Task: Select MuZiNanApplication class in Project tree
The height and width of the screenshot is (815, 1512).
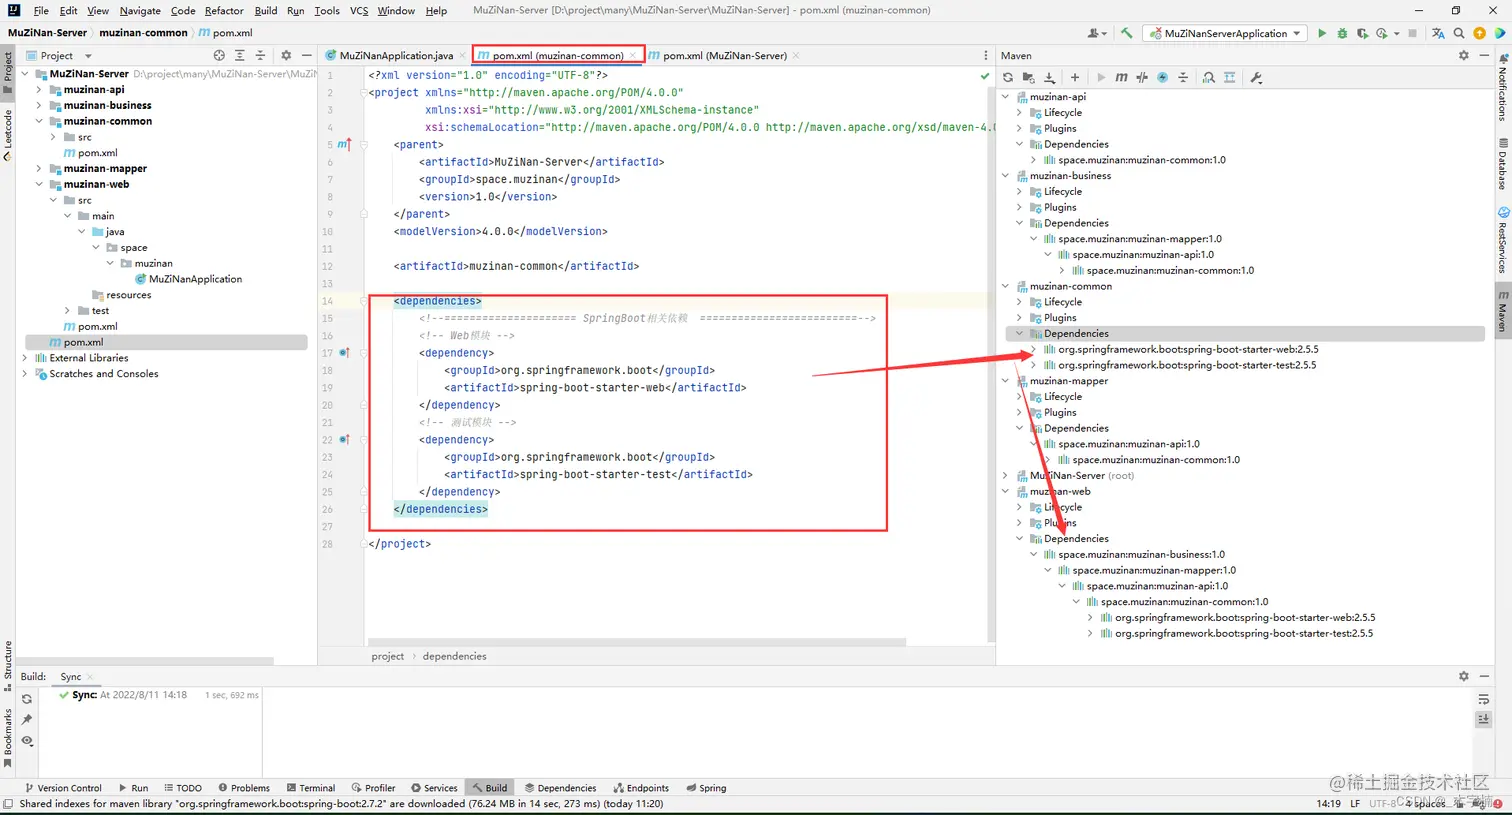Action: pyautogui.click(x=195, y=279)
